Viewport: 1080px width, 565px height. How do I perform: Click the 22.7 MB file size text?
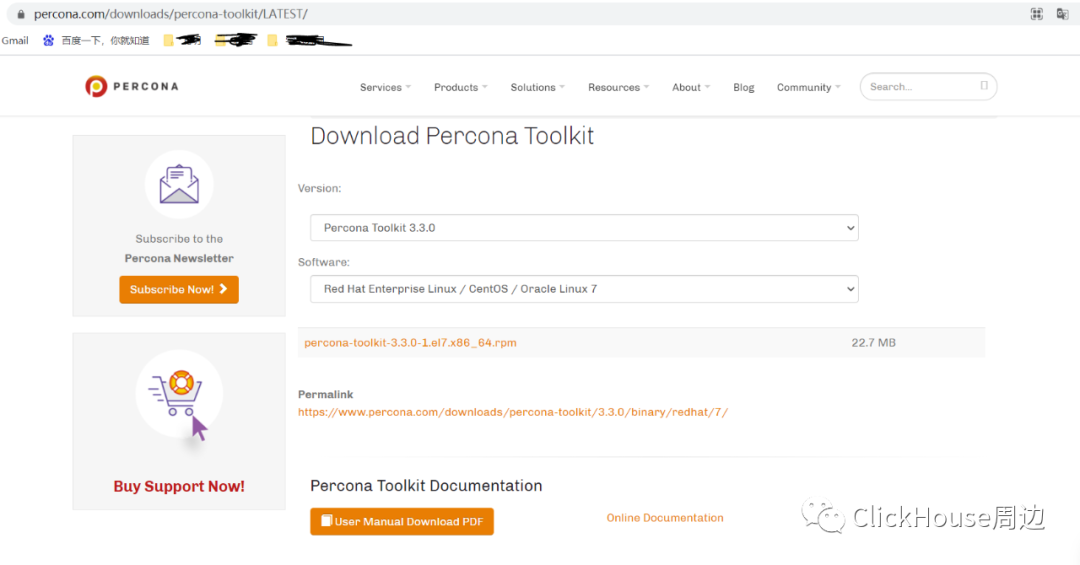tap(873, 342)
